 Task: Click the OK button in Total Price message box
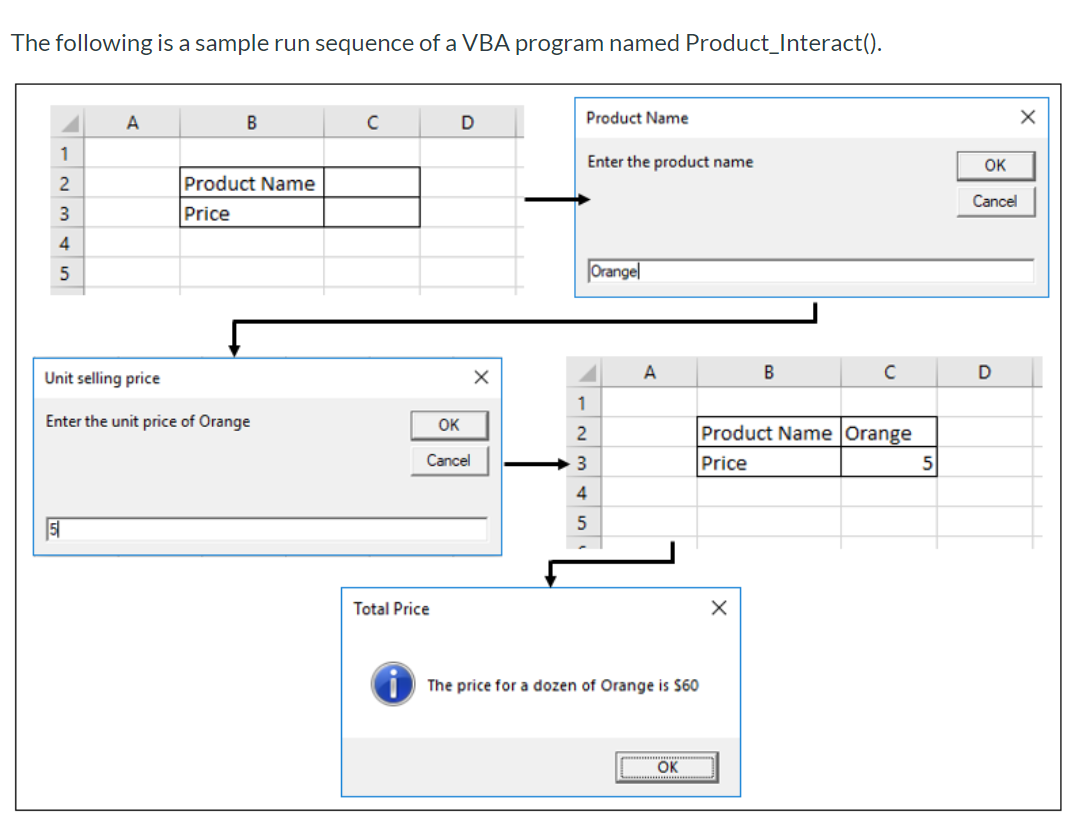(x=667, y=767)
